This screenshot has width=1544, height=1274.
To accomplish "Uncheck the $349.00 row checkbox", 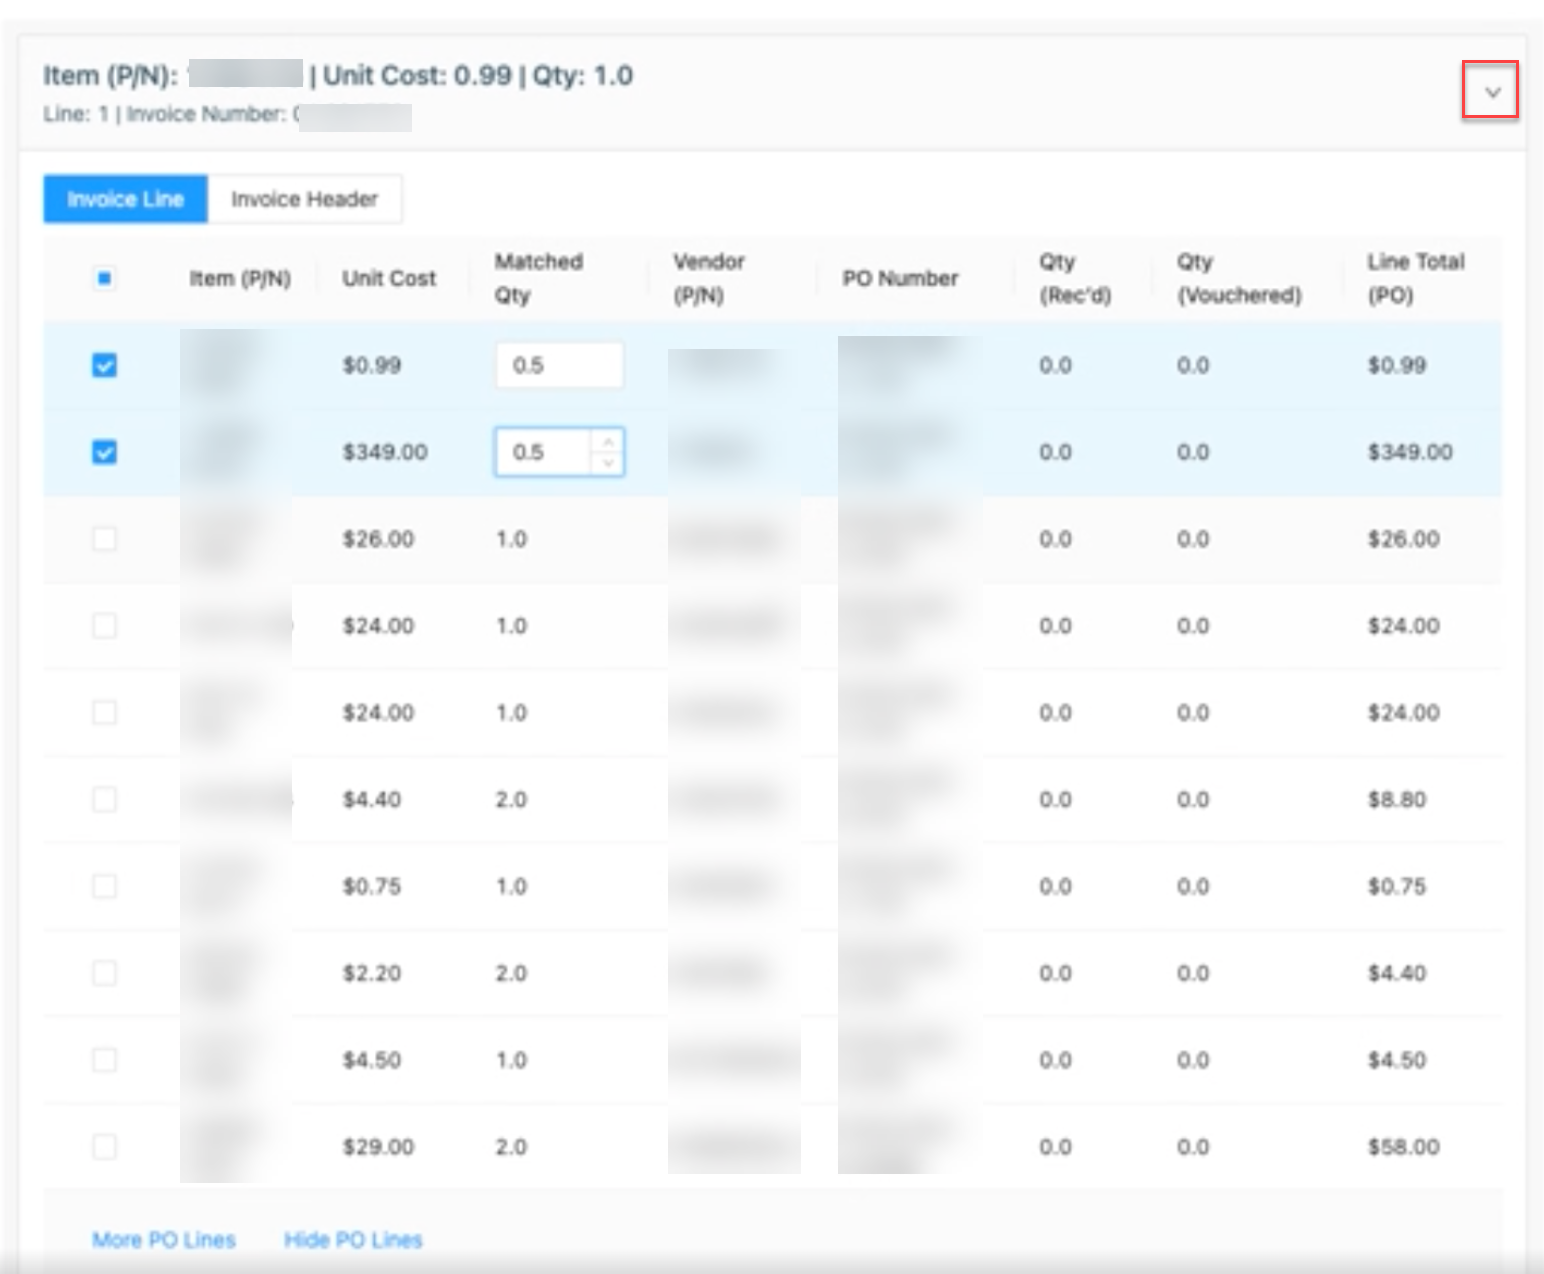I will pyautogui.click(x=104, y=452).
